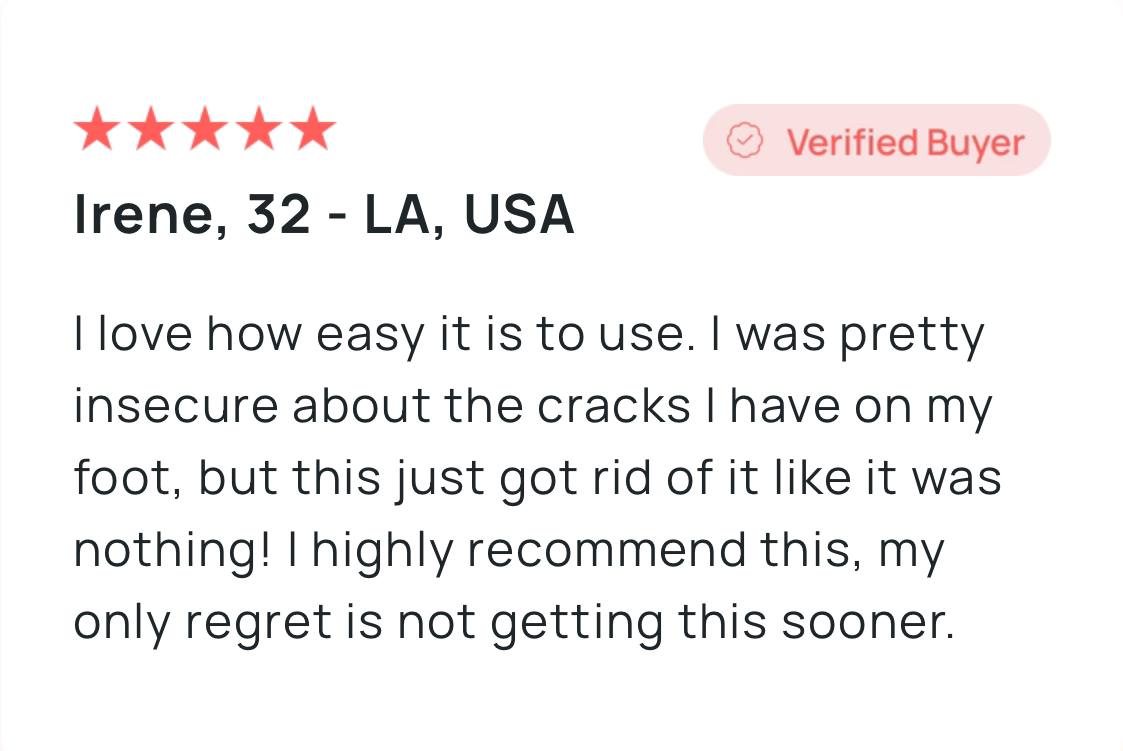The height and width of the screenshot is (751, 1123).
Task: Click the word nothing! in the review
Action: (173, 551)
